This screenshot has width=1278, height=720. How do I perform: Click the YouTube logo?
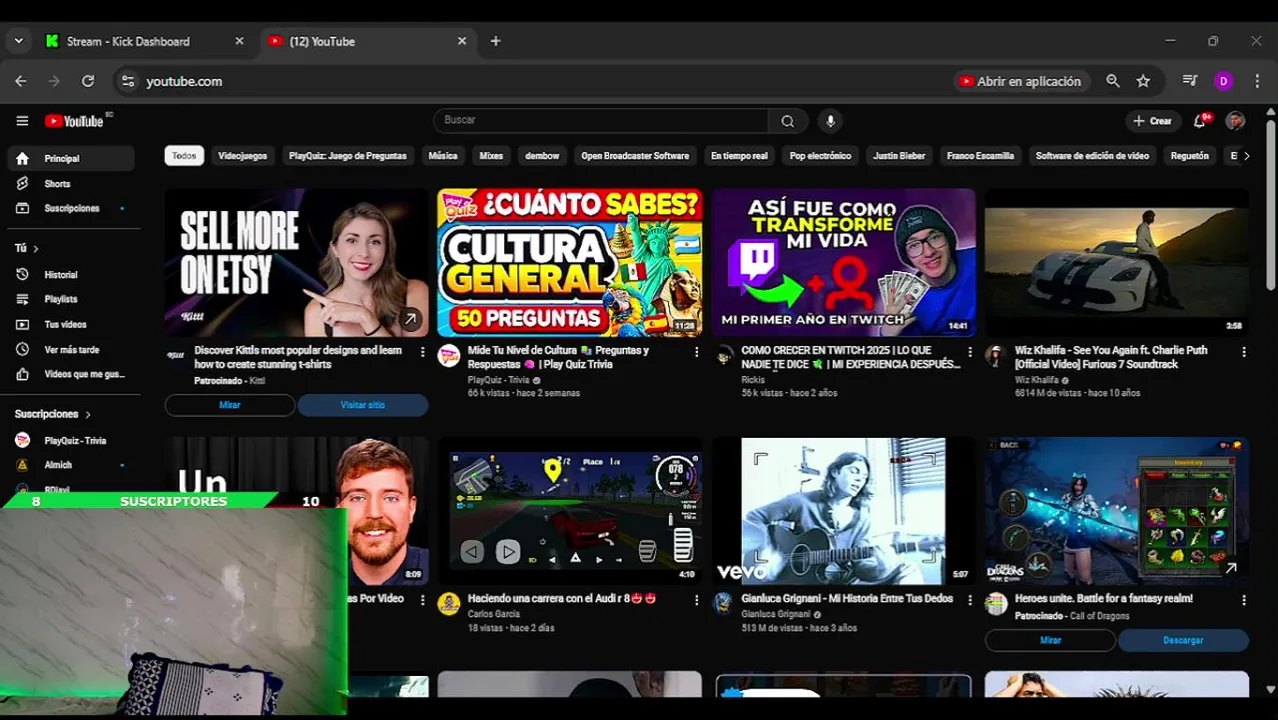pos(77,121)
